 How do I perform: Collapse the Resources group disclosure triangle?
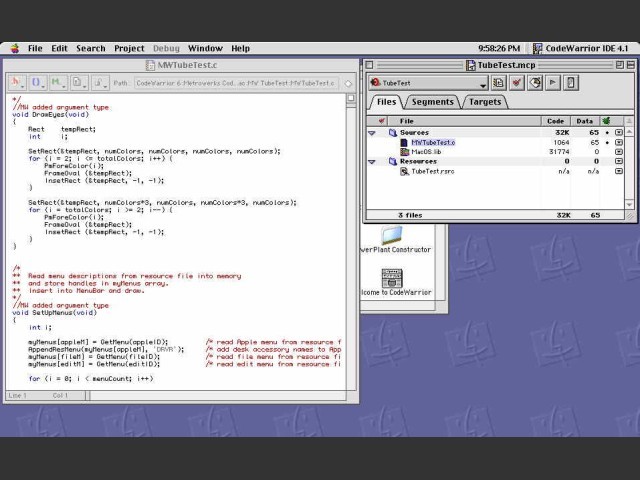coord(373,161)
